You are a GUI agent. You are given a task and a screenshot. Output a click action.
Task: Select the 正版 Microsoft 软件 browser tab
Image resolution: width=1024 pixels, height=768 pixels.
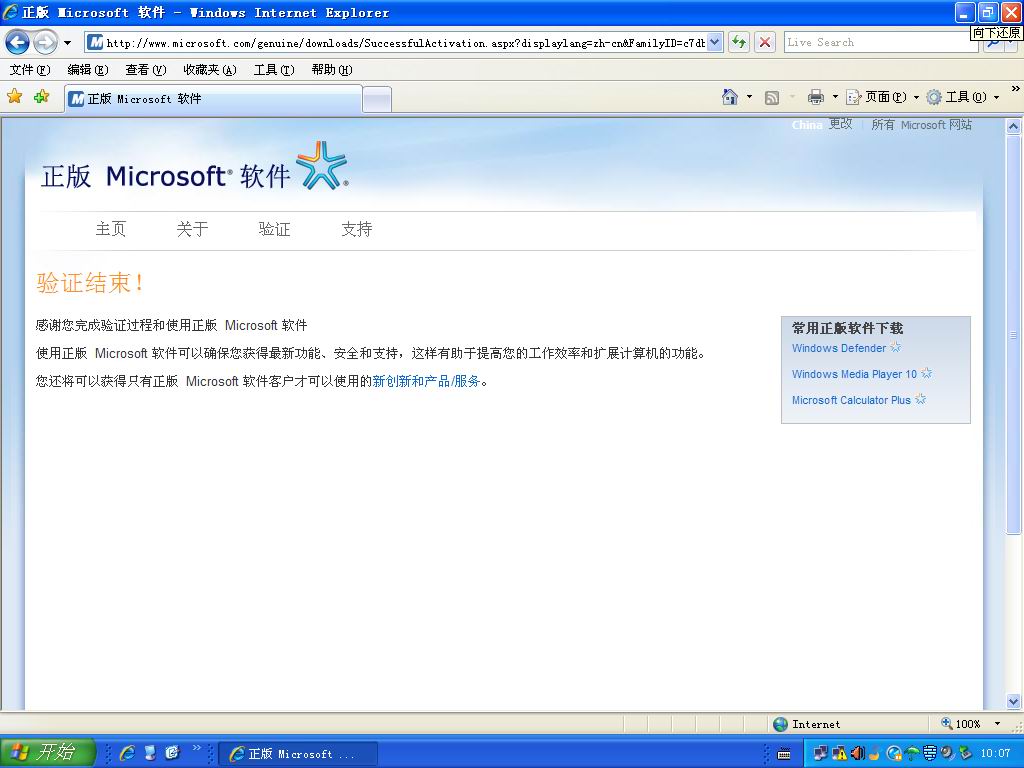tap(213, 99)
